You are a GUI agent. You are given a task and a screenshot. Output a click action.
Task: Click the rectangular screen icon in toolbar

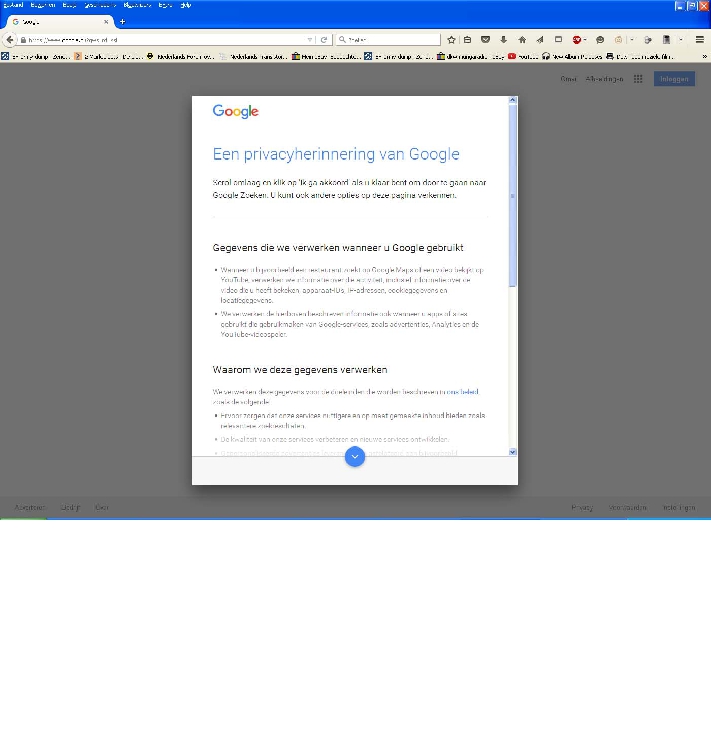pos(558,40)
